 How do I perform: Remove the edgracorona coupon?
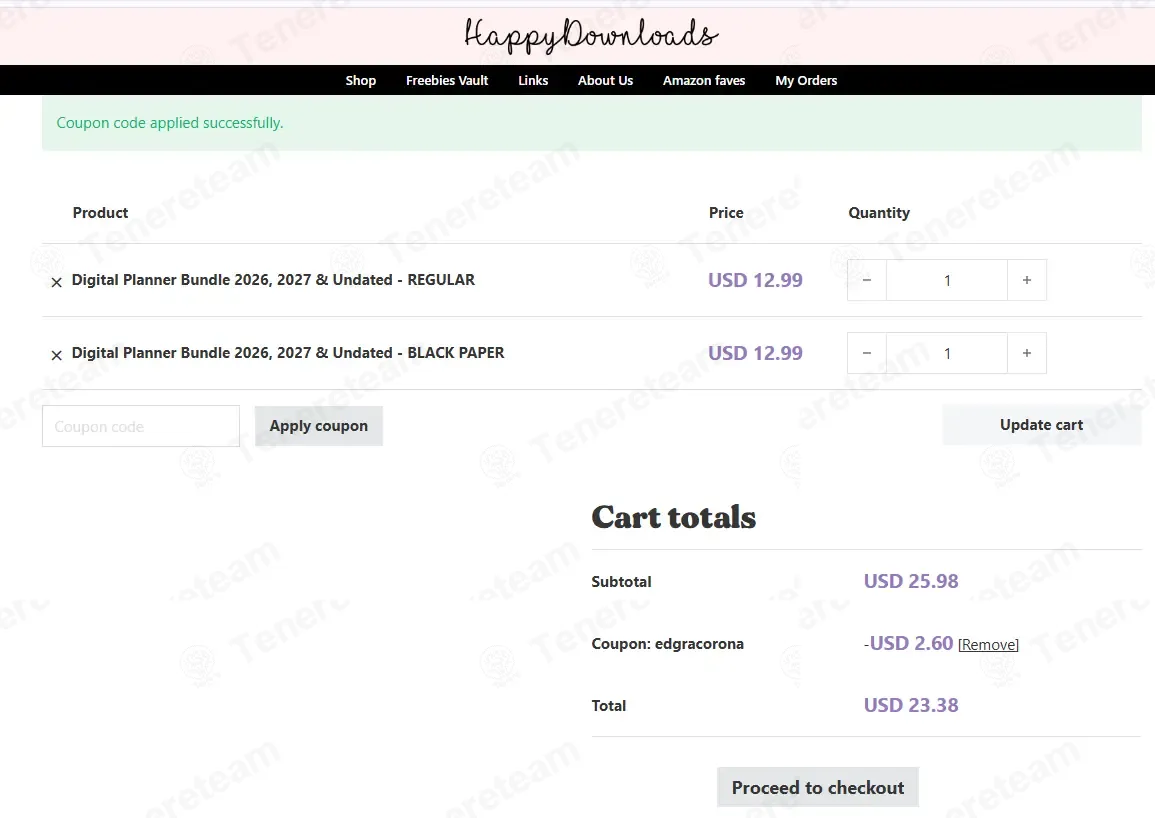click(989, 645)
